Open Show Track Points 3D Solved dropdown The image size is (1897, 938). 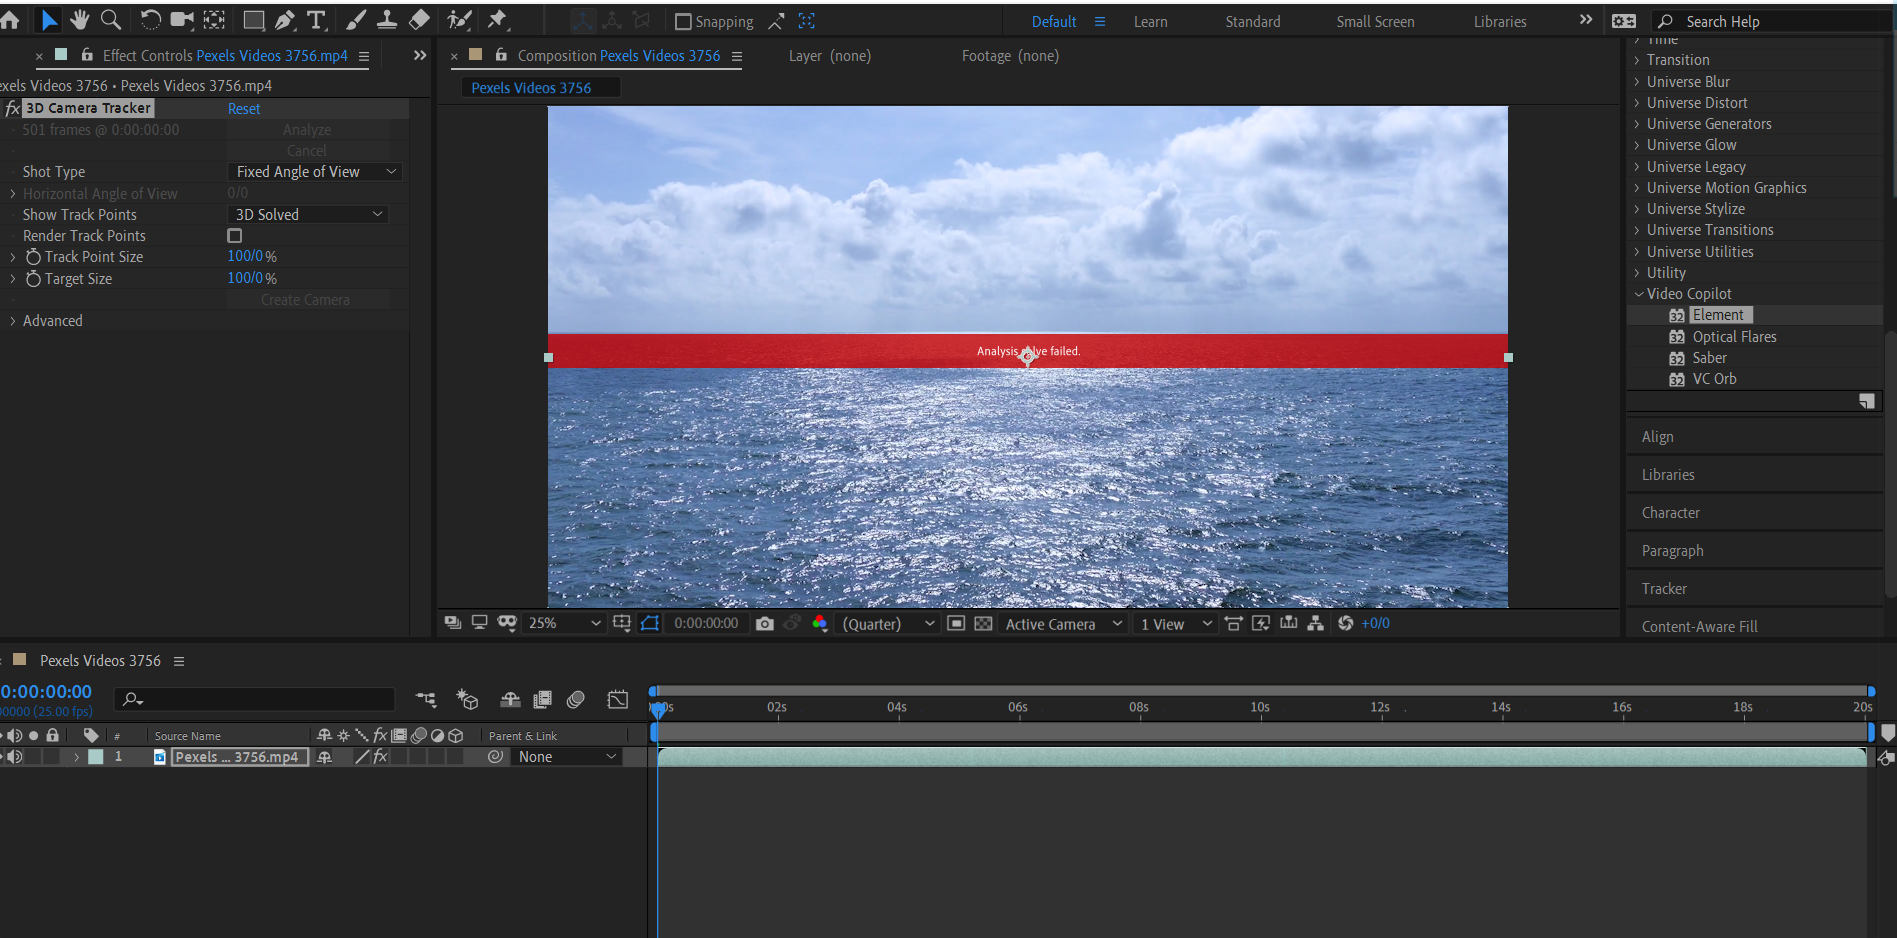point(308,214)
